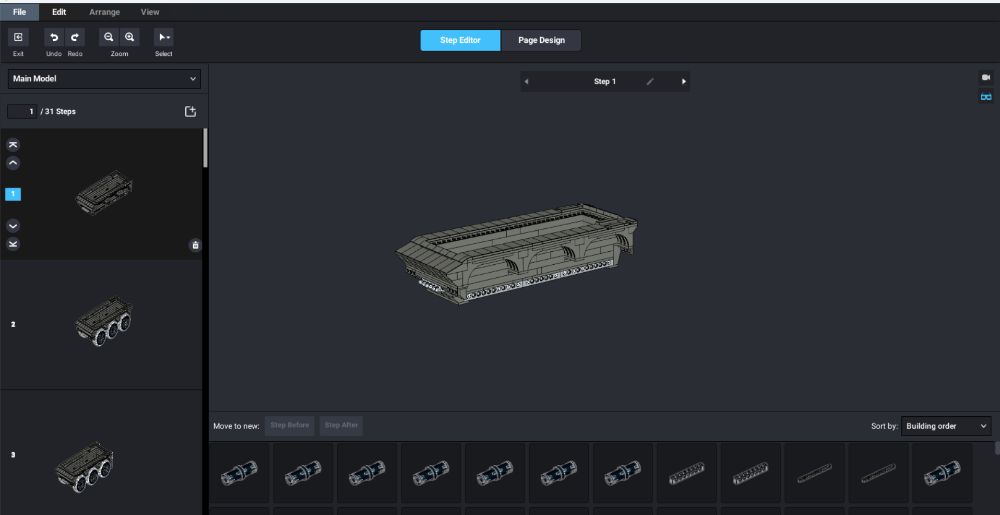Select the step 2 thumbnail
This screenshot has width=1000, height=515.
(x=104, y=321)
